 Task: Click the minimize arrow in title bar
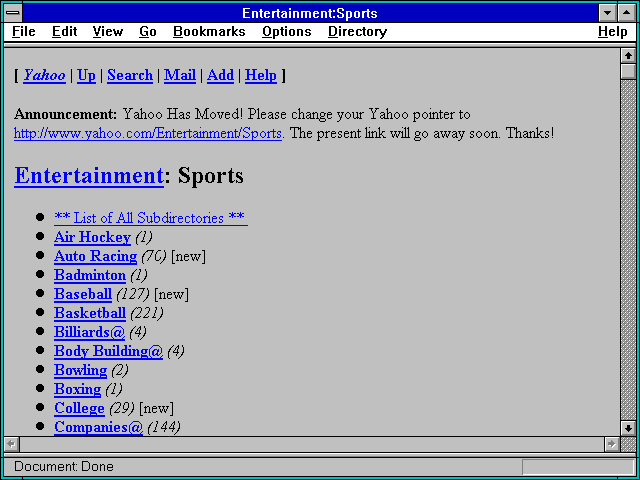tap(607, 13)
